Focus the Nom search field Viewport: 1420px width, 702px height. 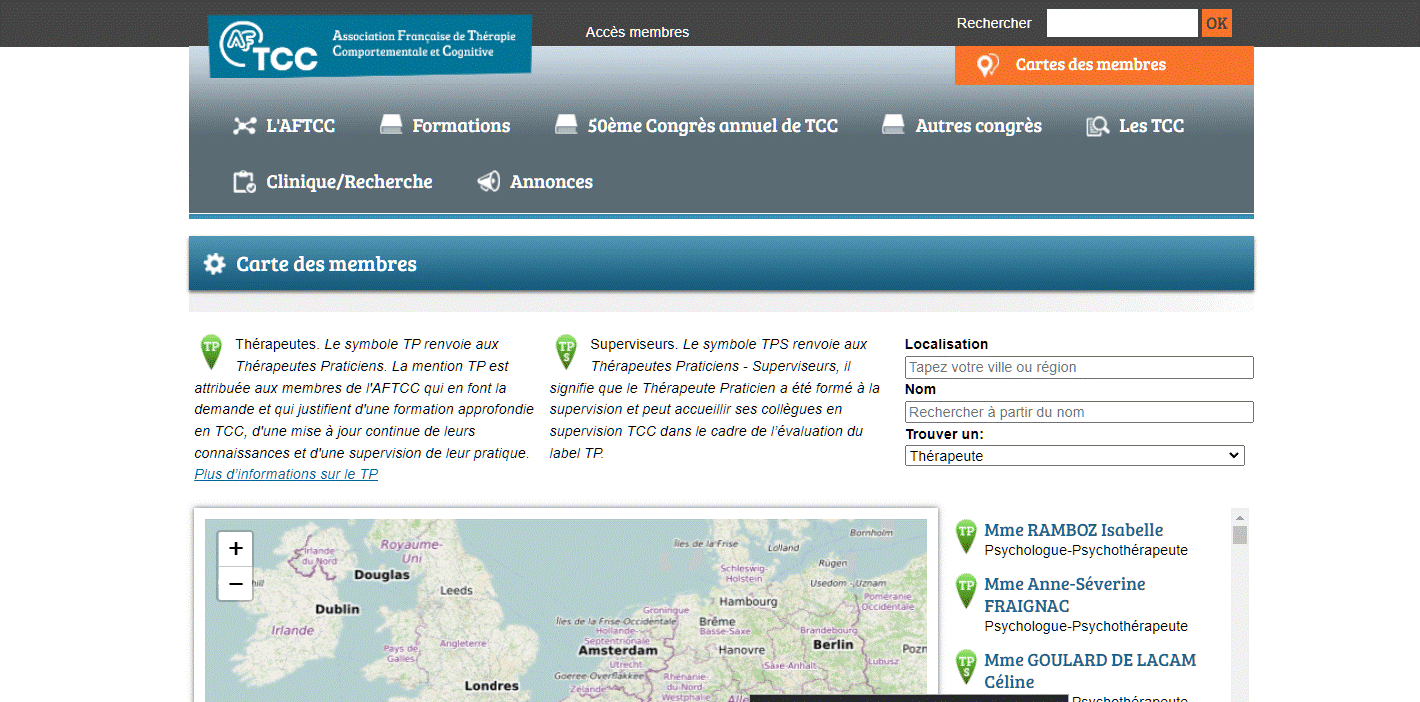(1079, 412)
